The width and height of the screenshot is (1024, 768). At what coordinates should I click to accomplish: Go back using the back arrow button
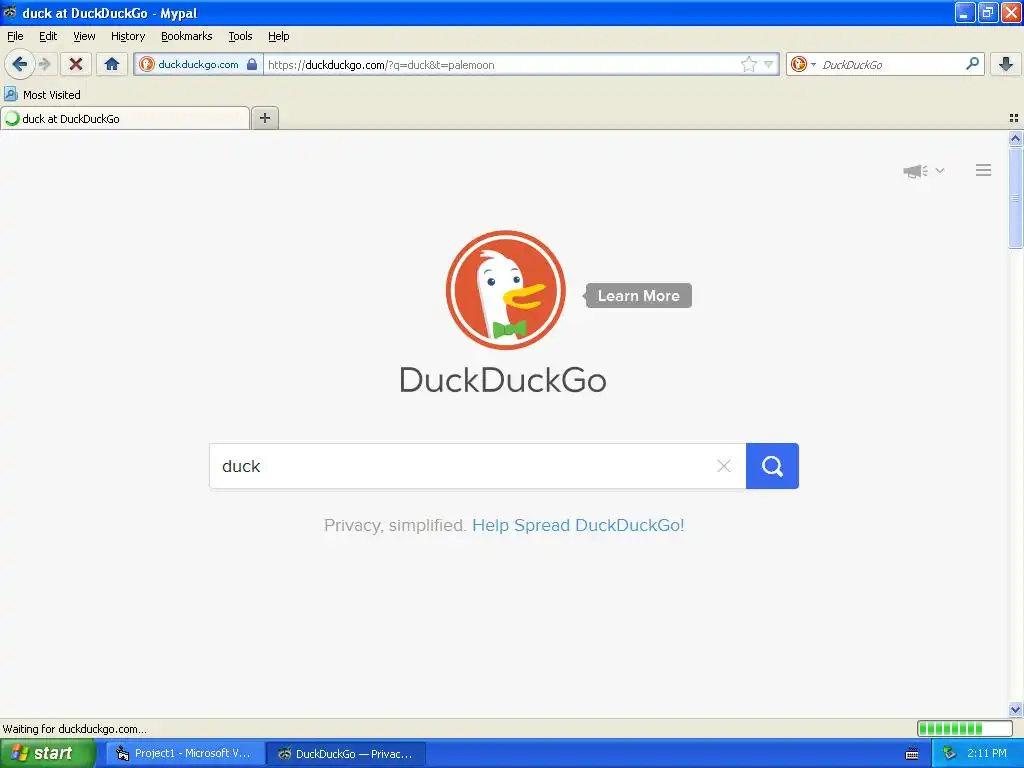click(20, 64)
